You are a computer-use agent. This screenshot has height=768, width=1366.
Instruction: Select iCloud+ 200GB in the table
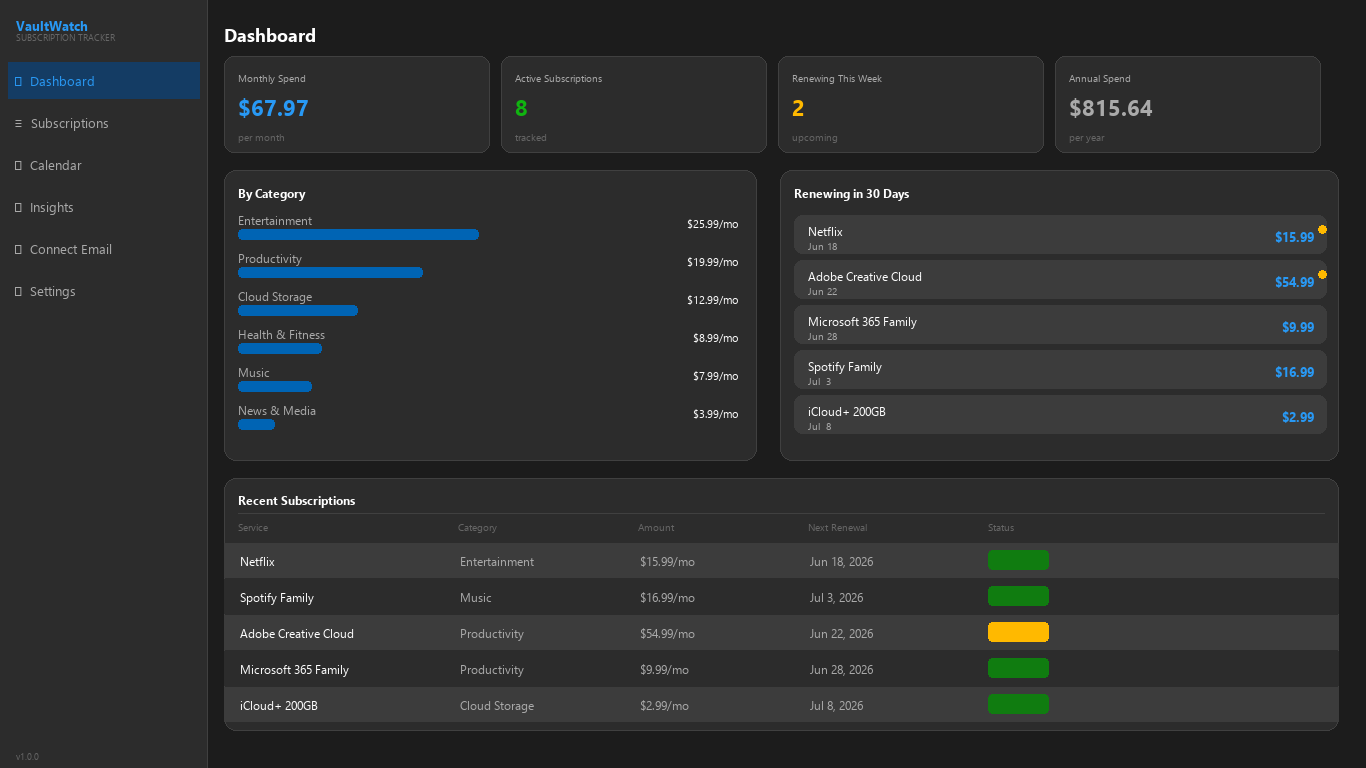click(x=781, y=705)
